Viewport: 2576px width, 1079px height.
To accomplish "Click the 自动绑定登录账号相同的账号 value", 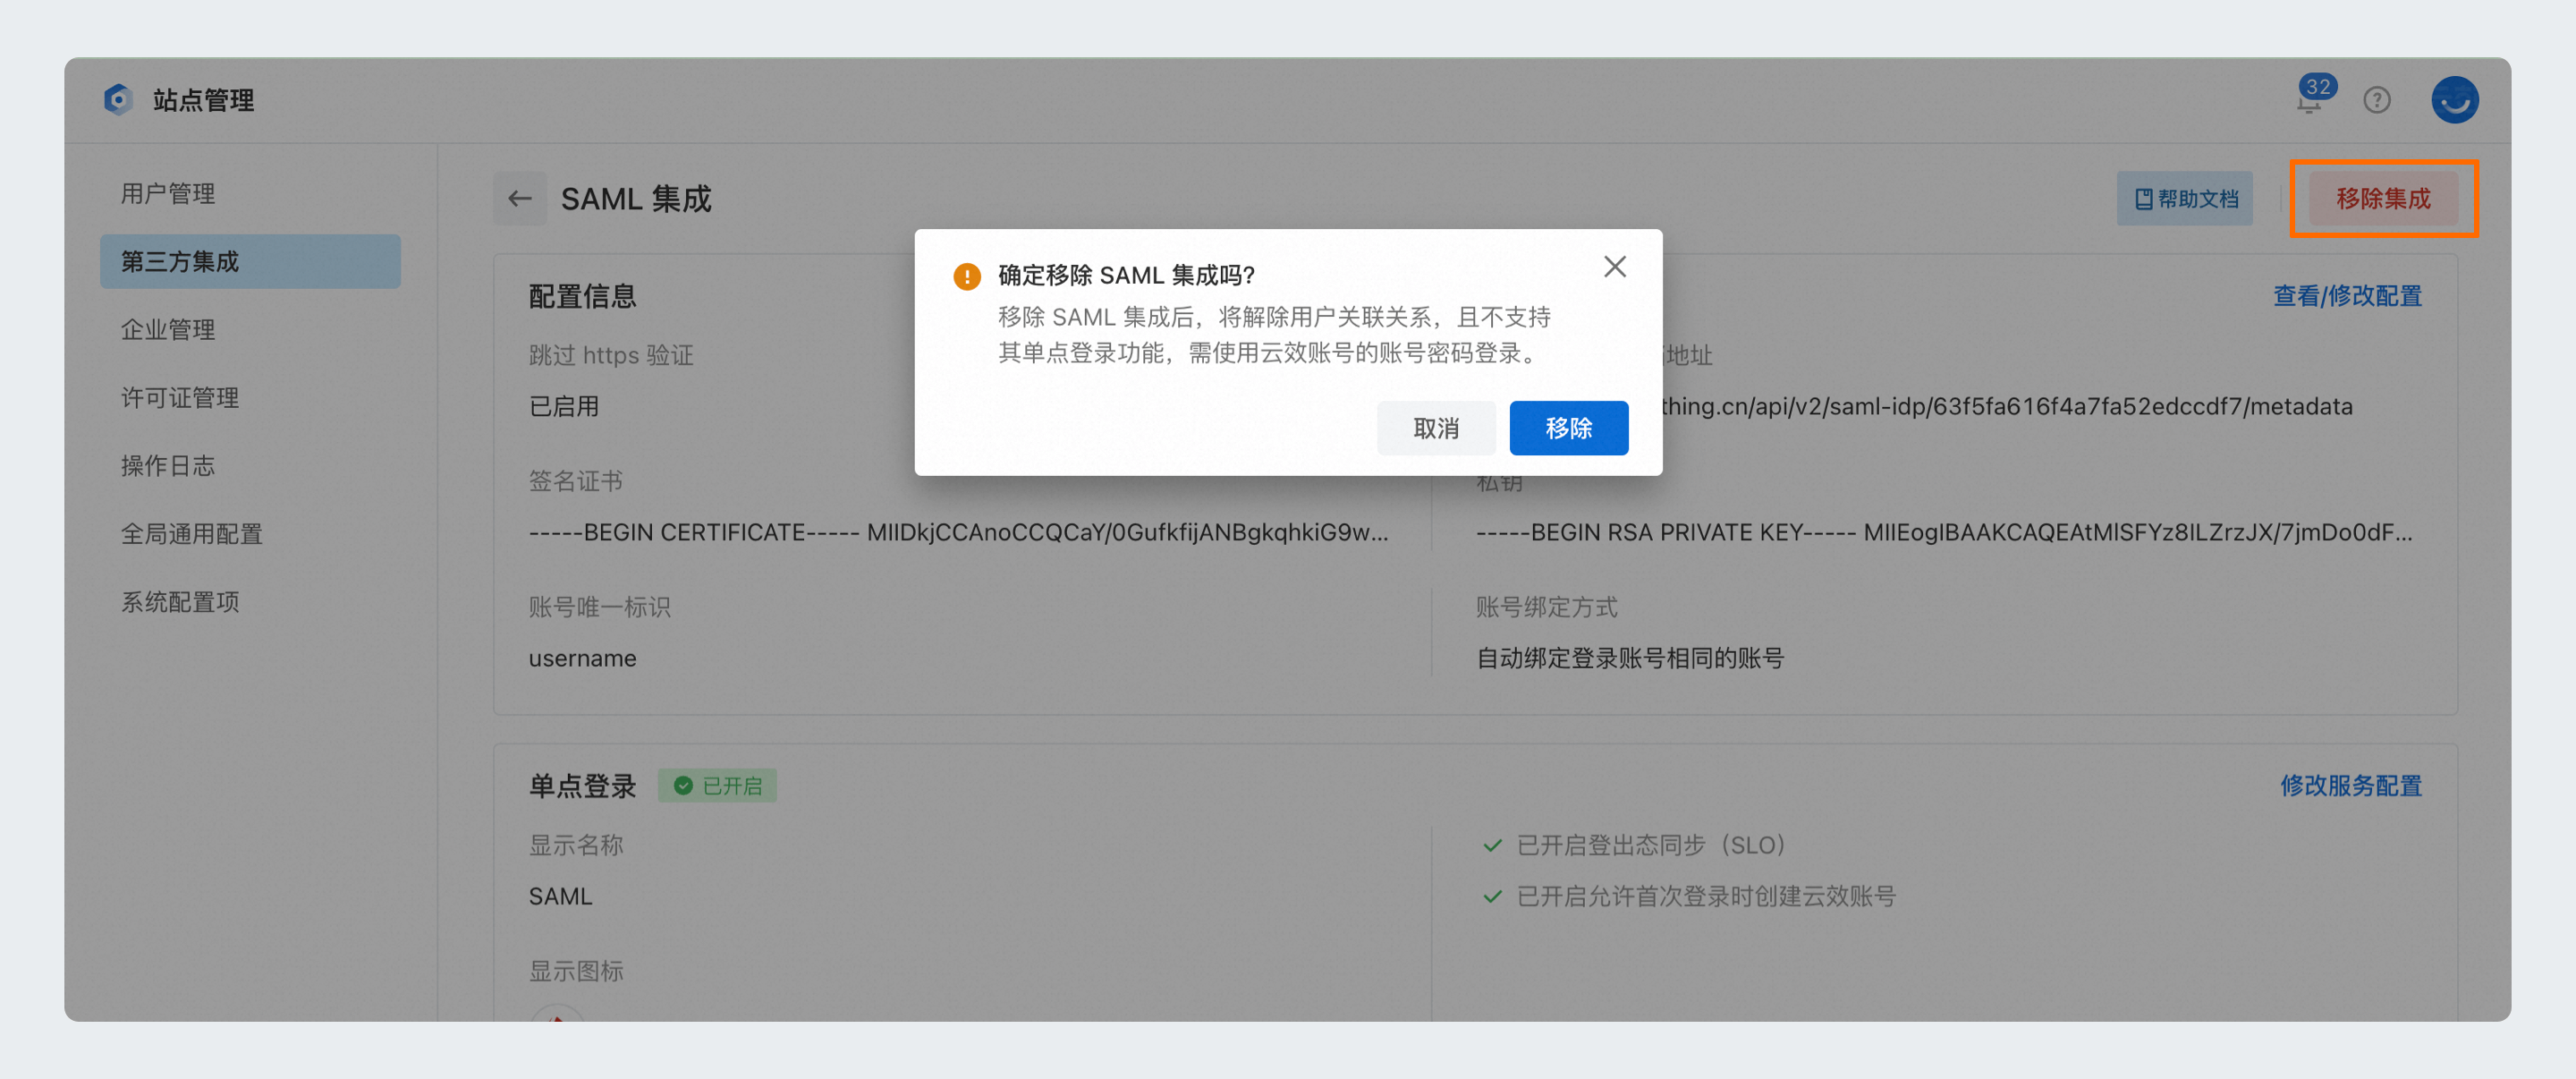I will coord(1630,659).
